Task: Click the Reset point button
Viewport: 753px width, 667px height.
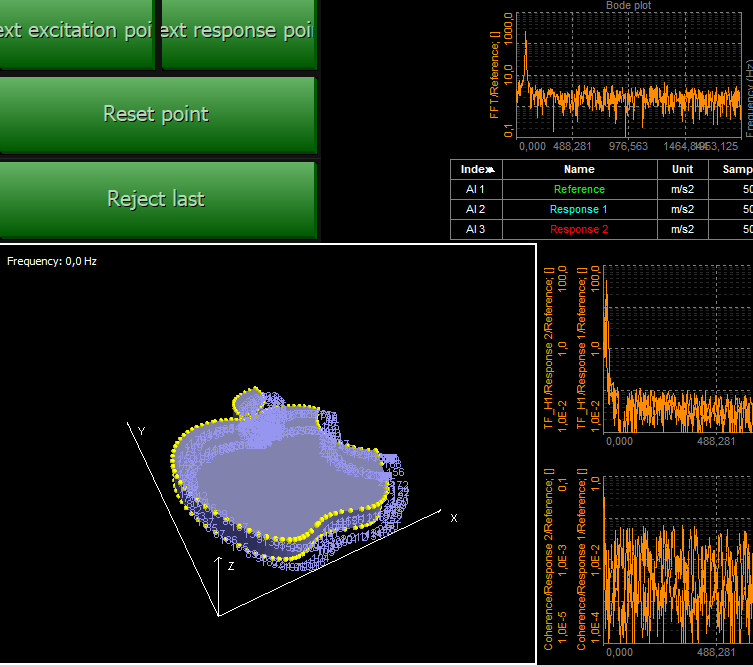Action: pyautogui.click(x=157, y=115)
